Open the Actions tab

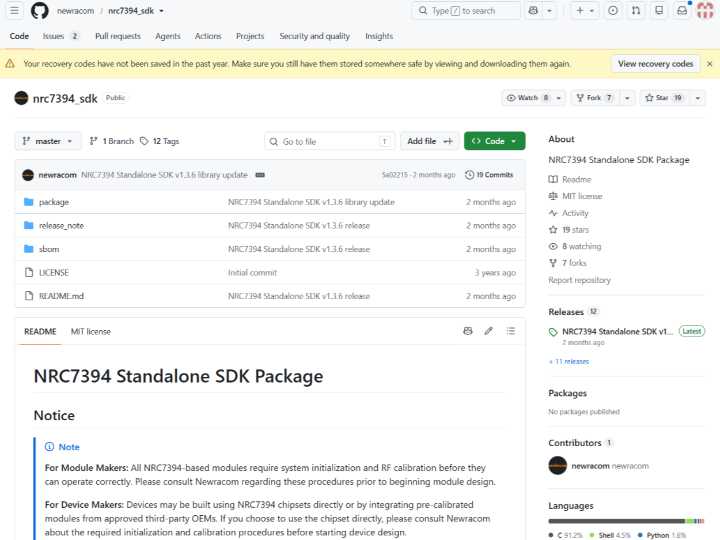(x=208, y=36)
